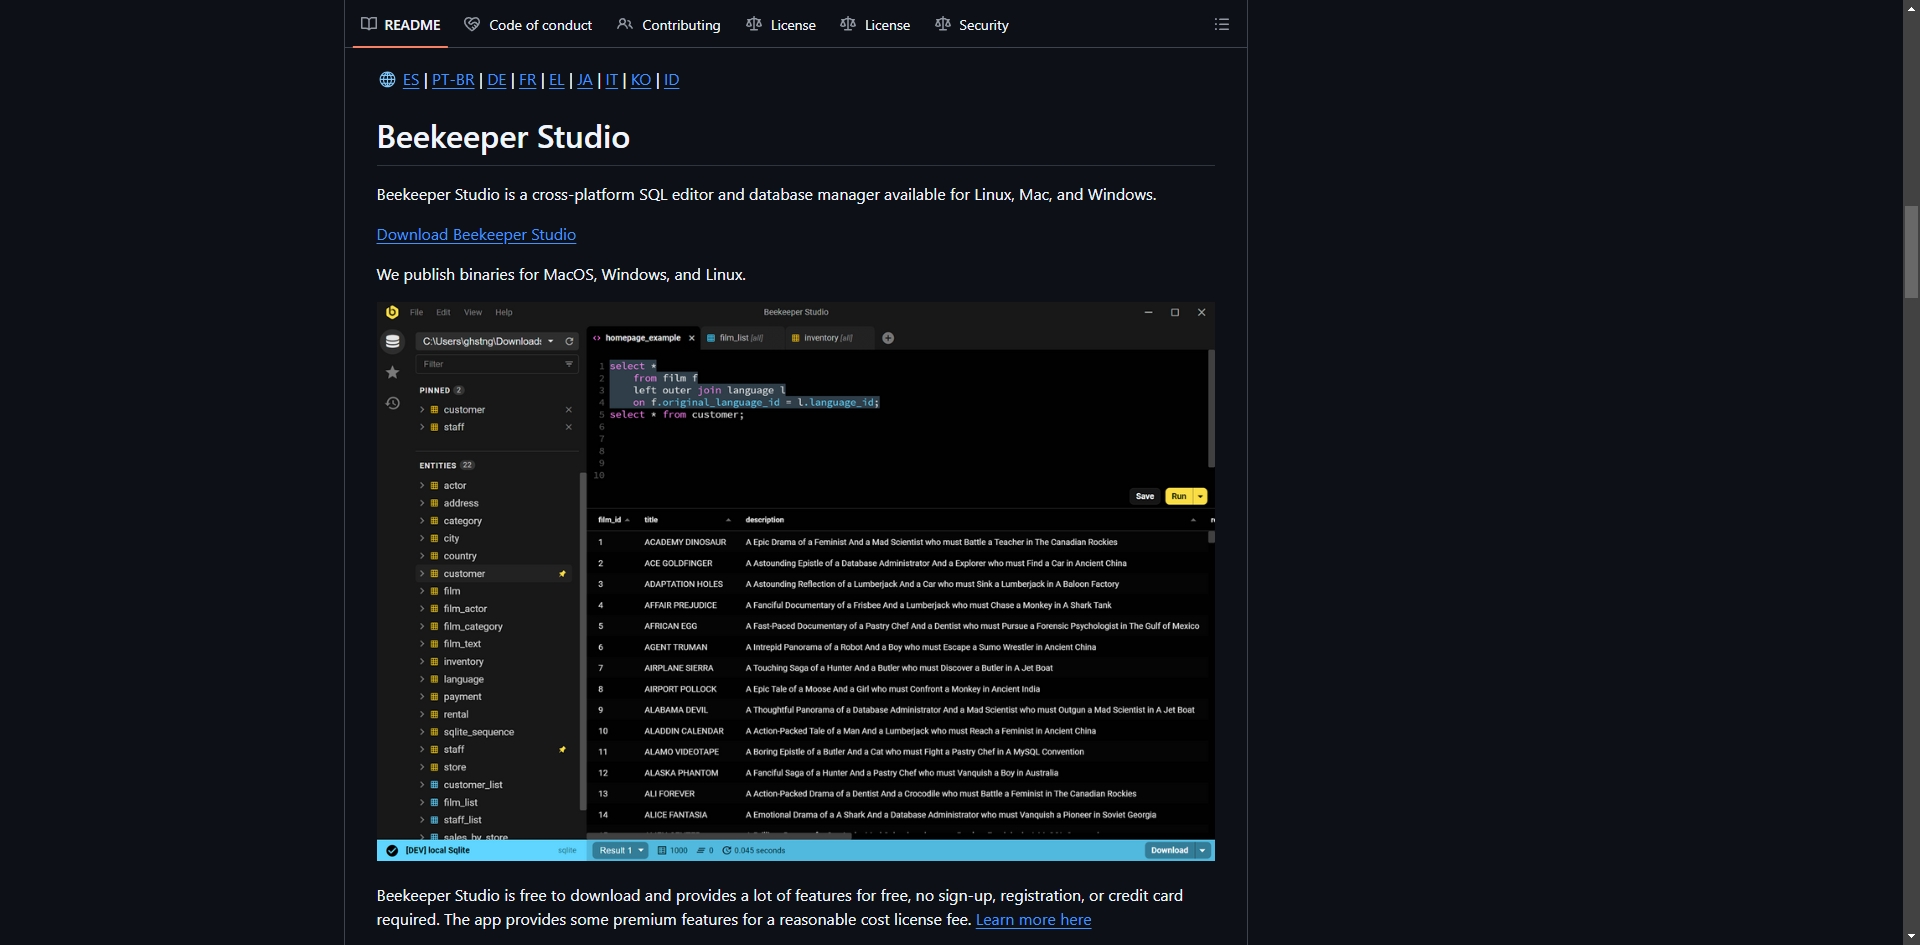
Task: Click the database icon in screenshot sidebar
Action: [393, 341]
